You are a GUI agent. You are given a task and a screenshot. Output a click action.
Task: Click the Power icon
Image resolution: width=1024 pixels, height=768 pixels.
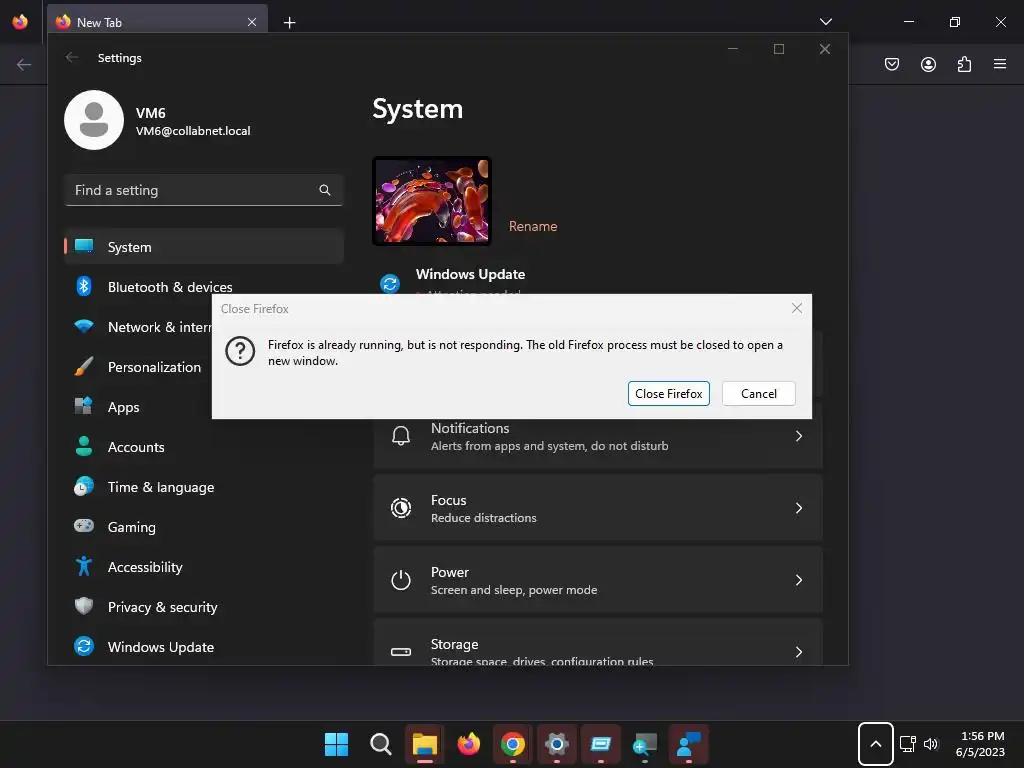pyautogui.click(x=401, y=580)
